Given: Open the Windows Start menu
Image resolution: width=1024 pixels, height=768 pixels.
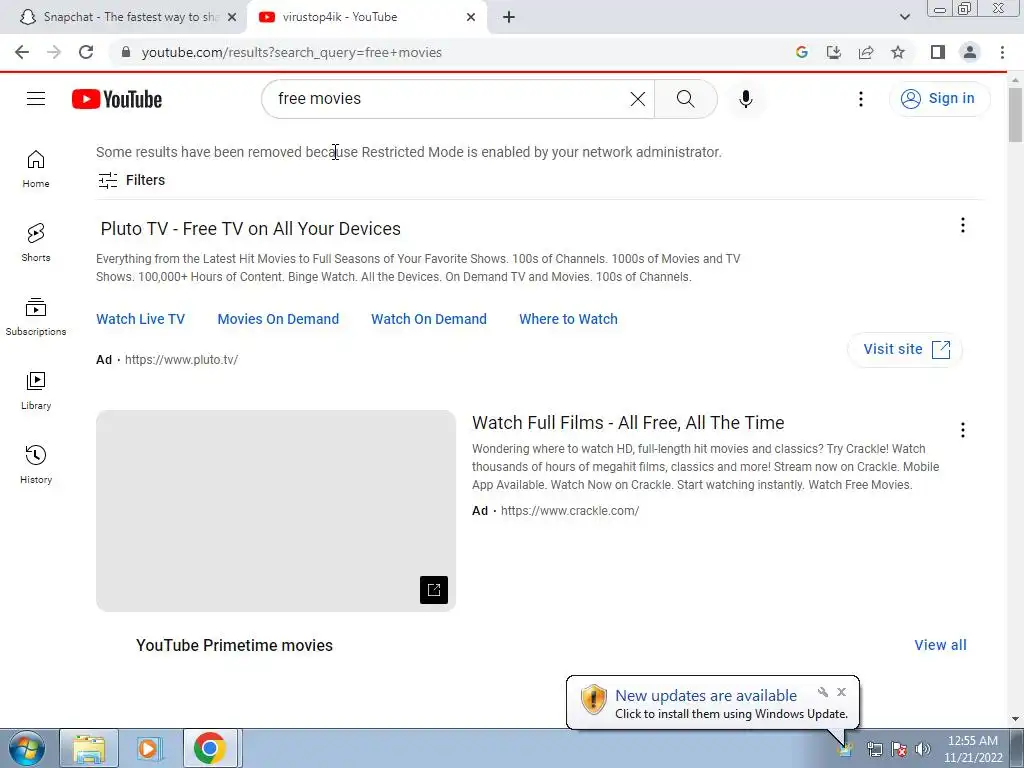Looking at the screenshot, I should click(27, 748).
